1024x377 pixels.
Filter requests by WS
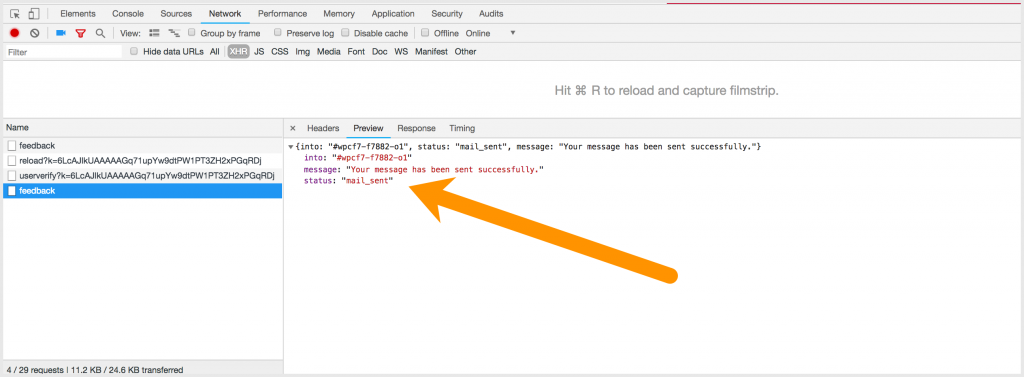click(x=401, y=52)
